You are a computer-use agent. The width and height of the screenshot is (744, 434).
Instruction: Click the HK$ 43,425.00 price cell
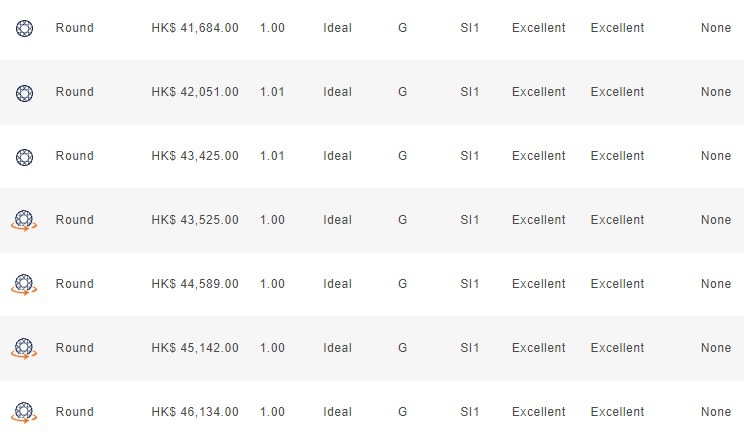195,156
